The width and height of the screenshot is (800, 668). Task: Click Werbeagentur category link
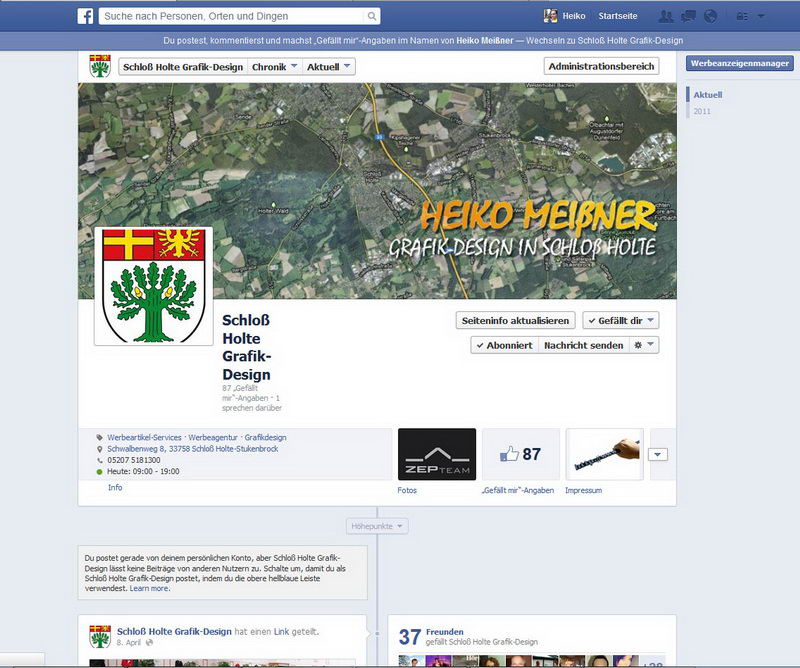click(213, 438)
